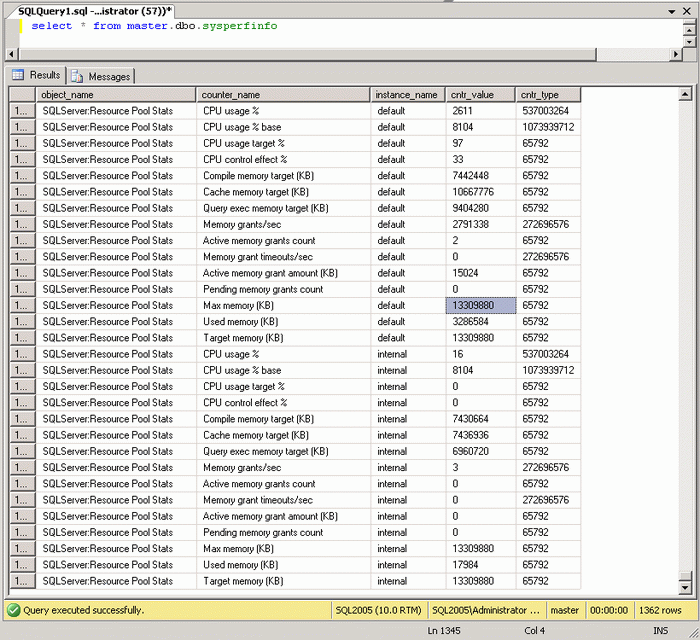Close the SQLQuery1.sql query window
This screenshot has width=700, height=640.
687,11
